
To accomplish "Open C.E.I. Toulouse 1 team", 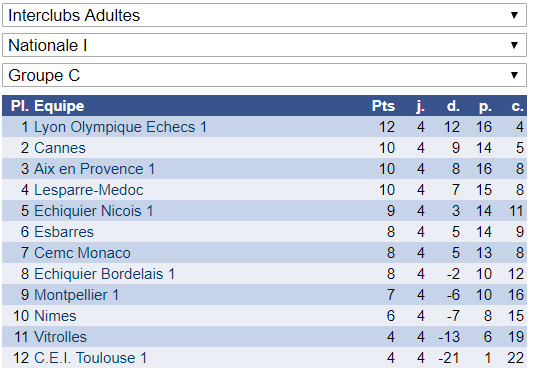I will pyautogui.click(x=90, y=358).
